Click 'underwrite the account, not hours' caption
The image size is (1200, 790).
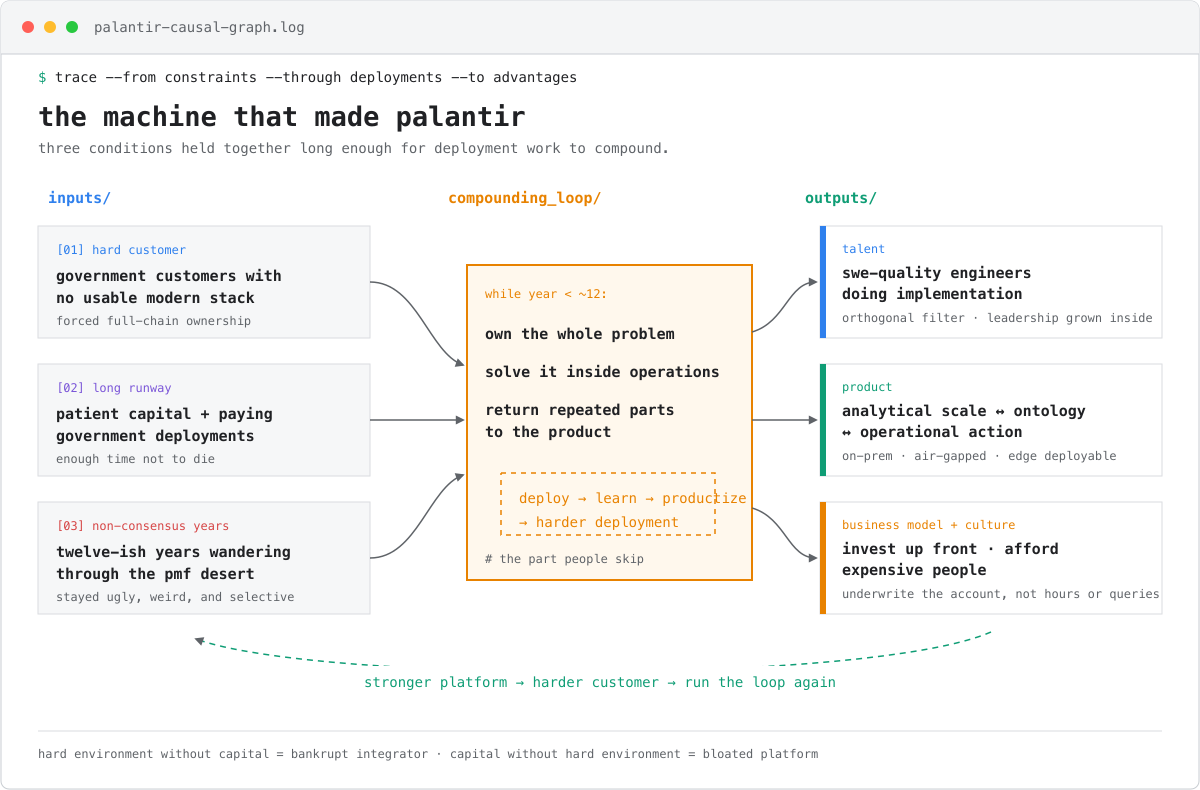[x=1000, y=594]
